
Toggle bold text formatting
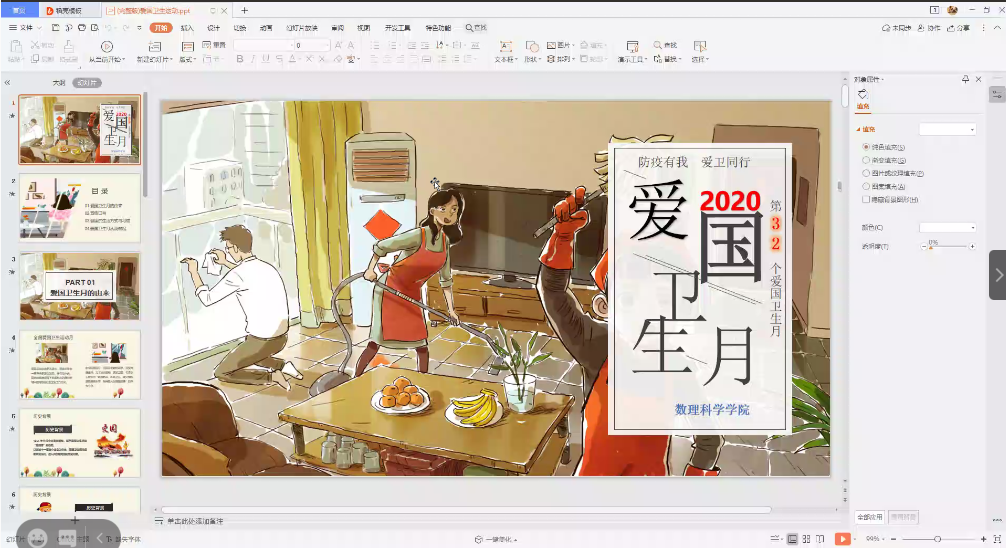240,59
